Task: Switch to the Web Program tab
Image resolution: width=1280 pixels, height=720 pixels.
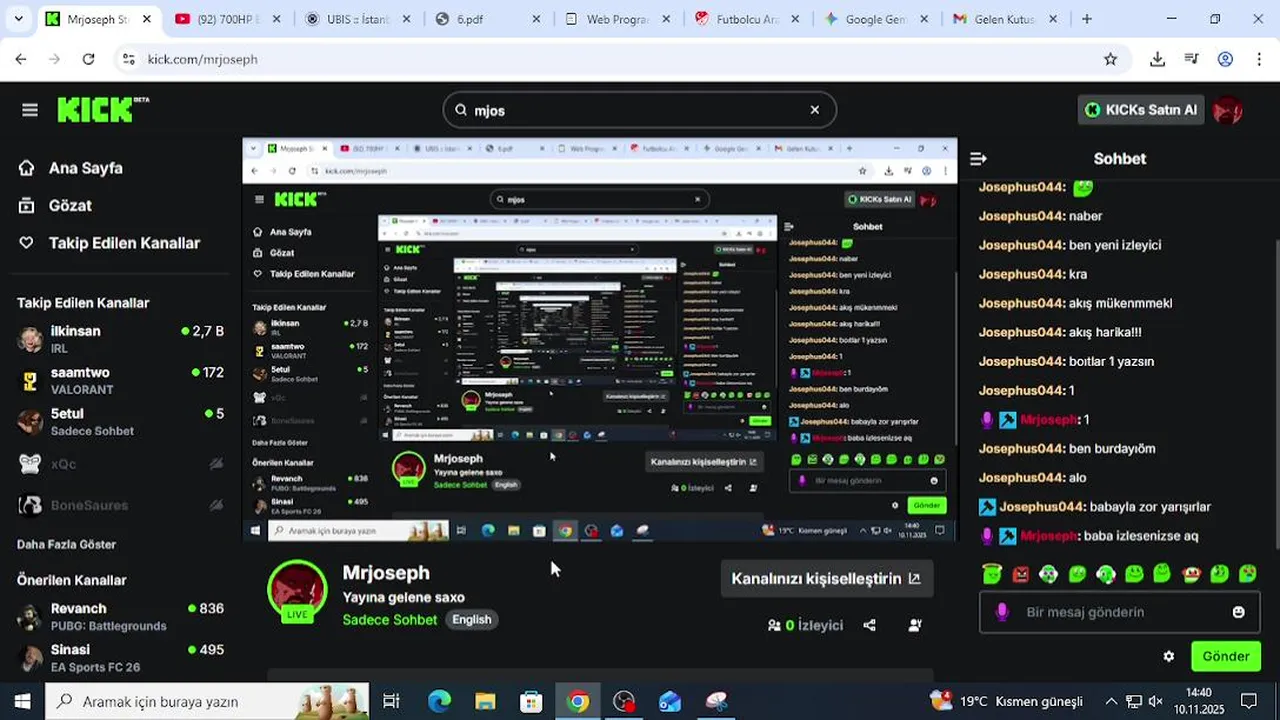Action: (617, 19)
